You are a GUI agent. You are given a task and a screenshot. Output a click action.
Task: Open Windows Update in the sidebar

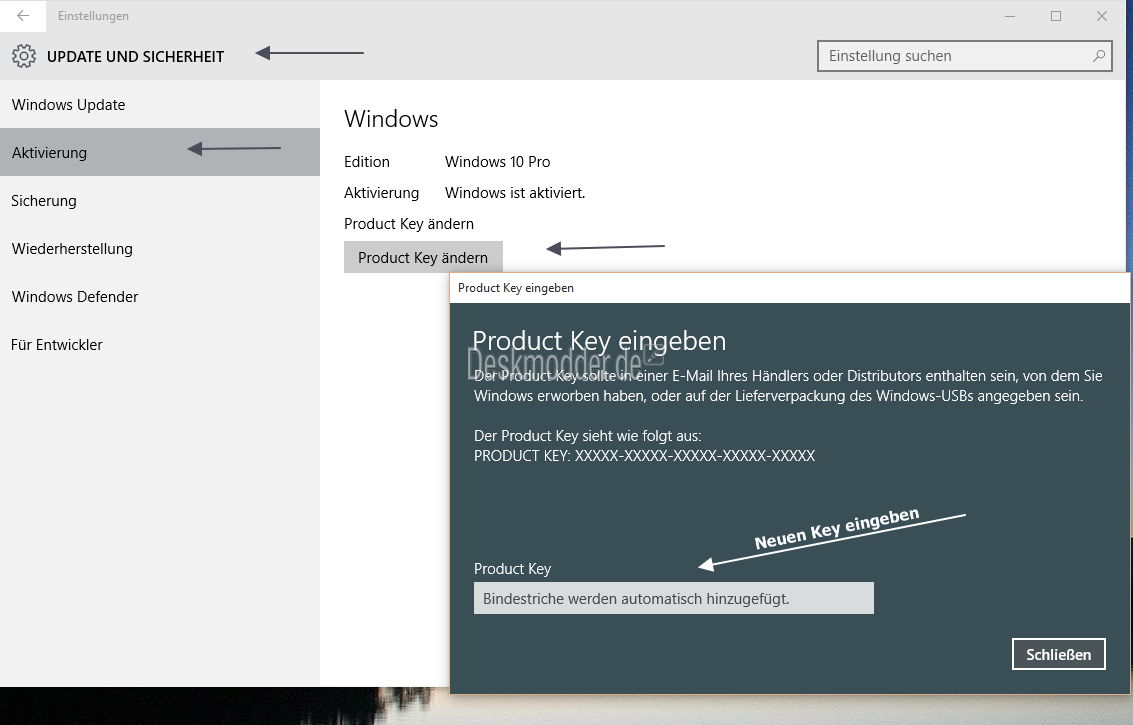pyautogui.click(x=160, y=105)
